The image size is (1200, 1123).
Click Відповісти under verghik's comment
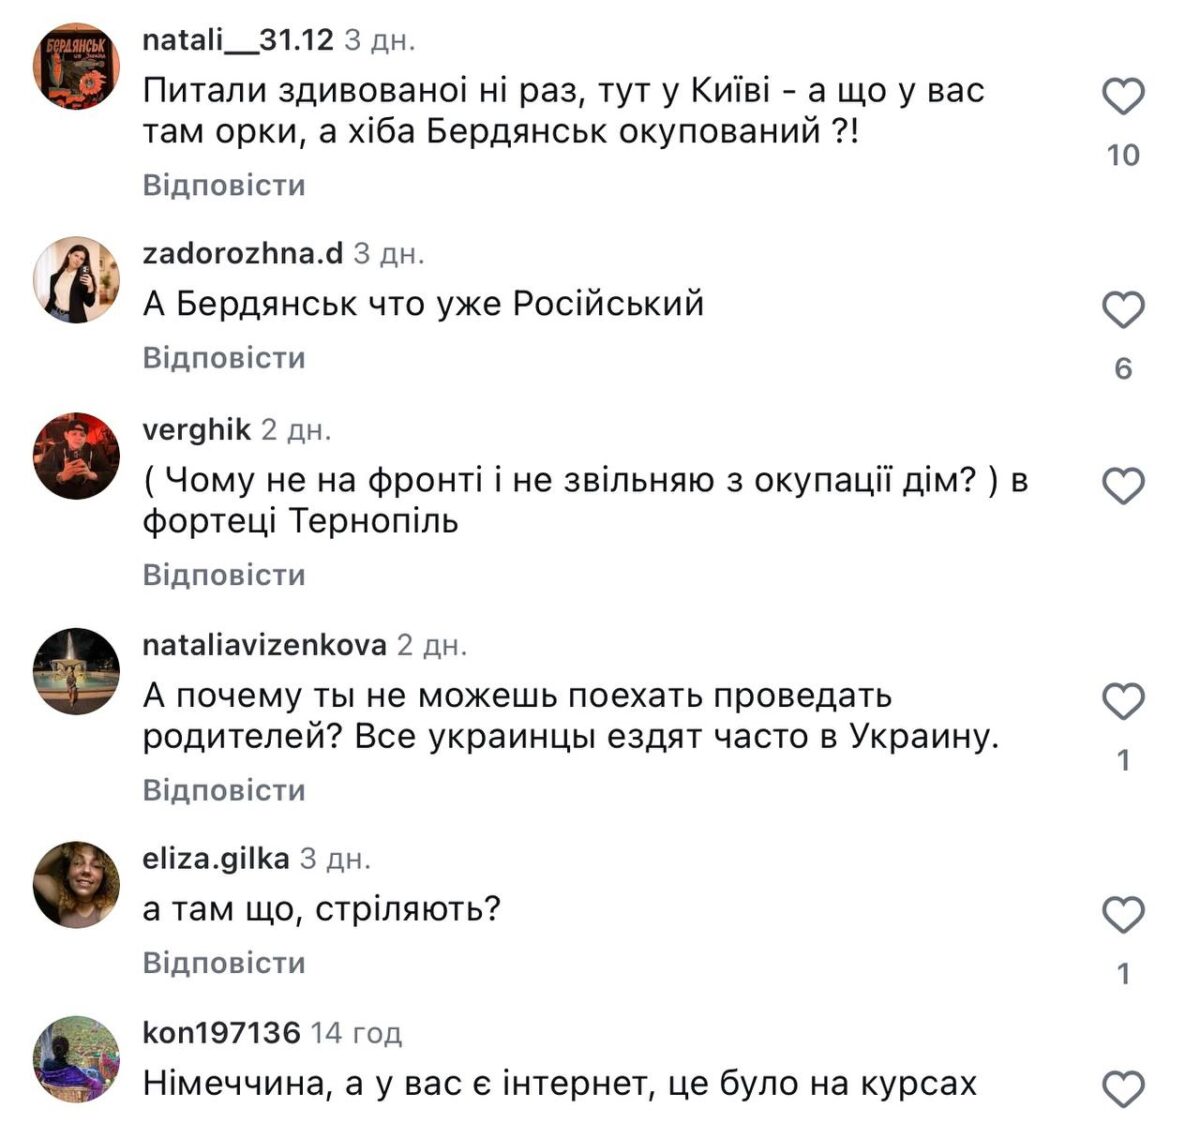click(224, 575)
